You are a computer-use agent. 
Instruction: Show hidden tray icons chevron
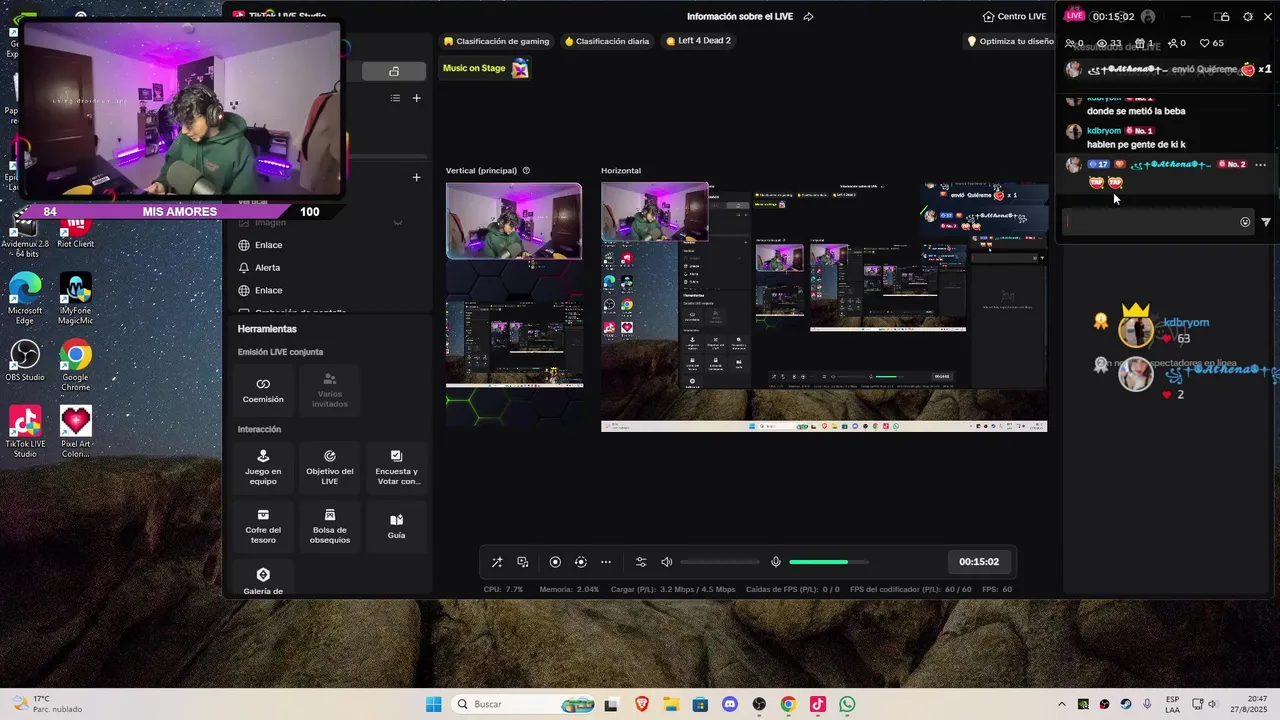tap(1061, 704)
